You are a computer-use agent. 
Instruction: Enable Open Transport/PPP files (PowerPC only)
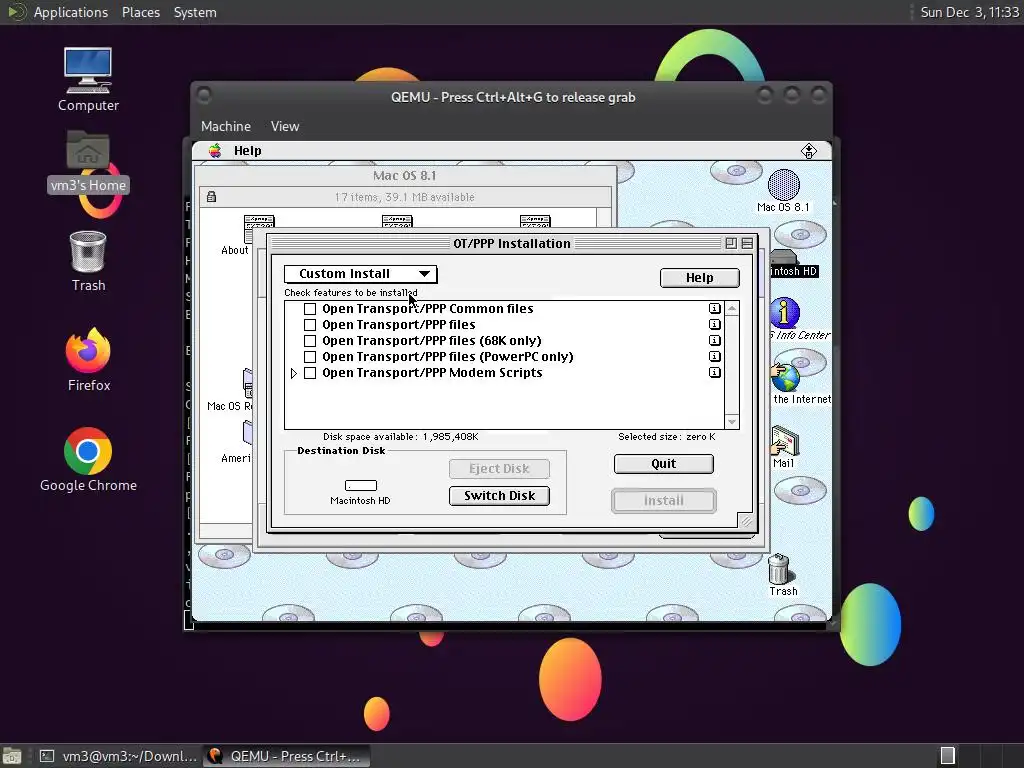tap(310, 357)
